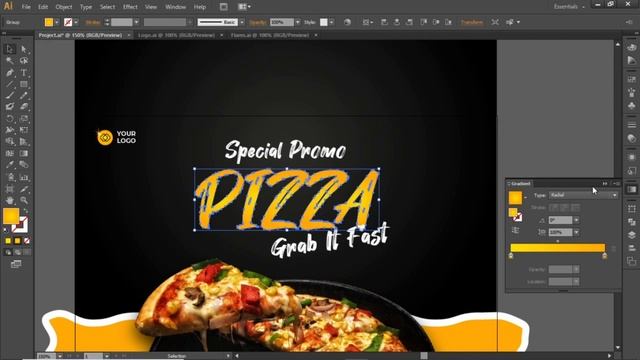Open the aspect ratio dropdown arrow

(576, 232)
